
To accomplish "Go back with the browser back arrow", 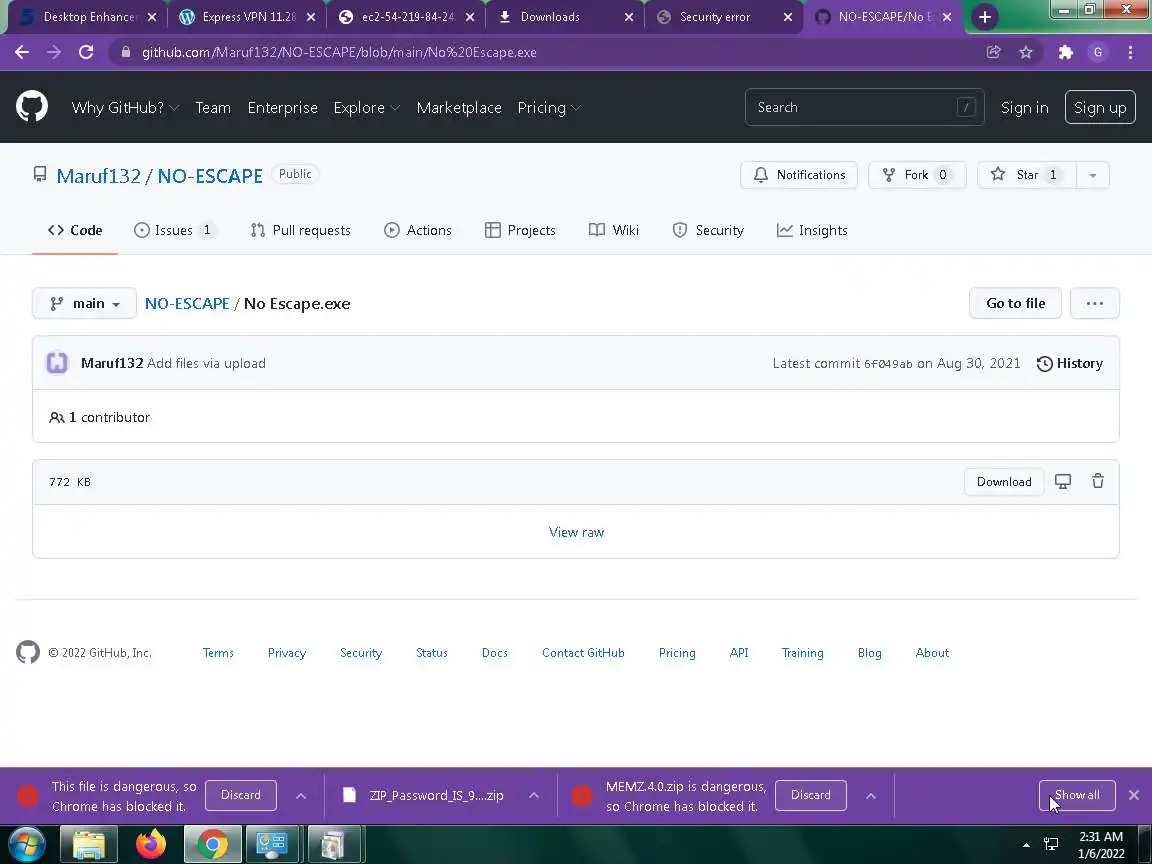I will click(22, 52).
